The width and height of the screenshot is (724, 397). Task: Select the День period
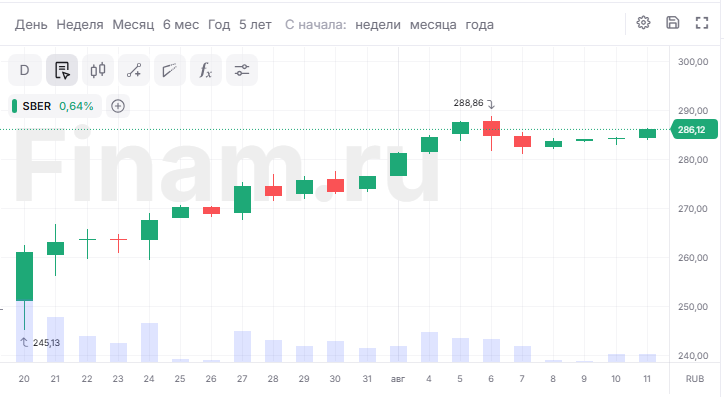[31, 24]
